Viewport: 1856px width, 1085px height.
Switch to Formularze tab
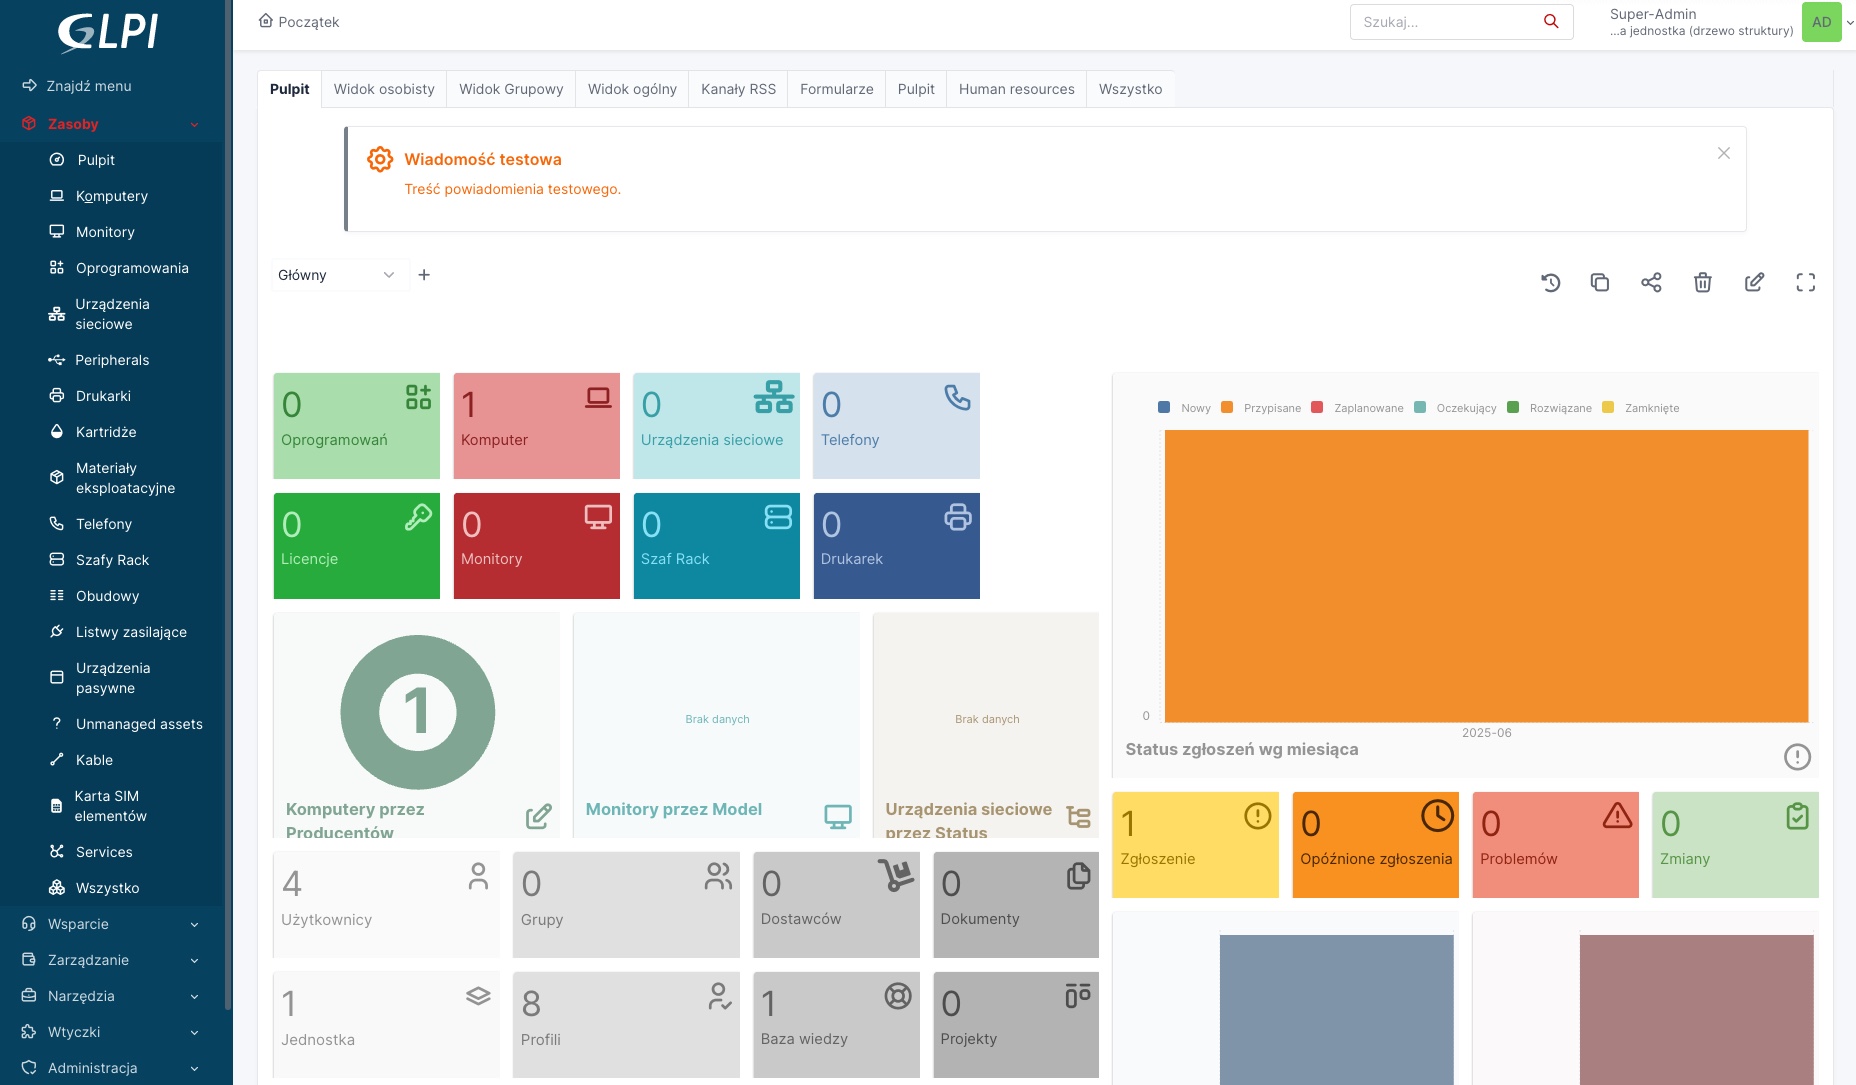[836, 89]
